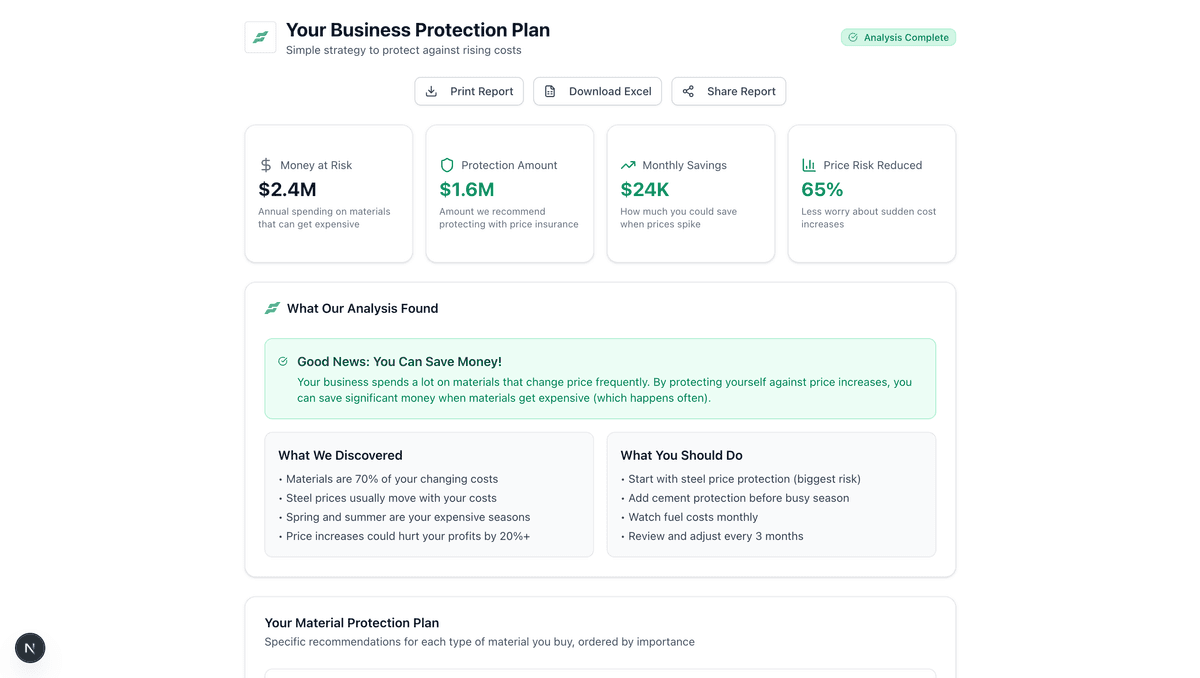Open the Next.js dev tools round button
Image resolution: width=1200 pixels, height=678 pixels.
click(x=30, y=648)
